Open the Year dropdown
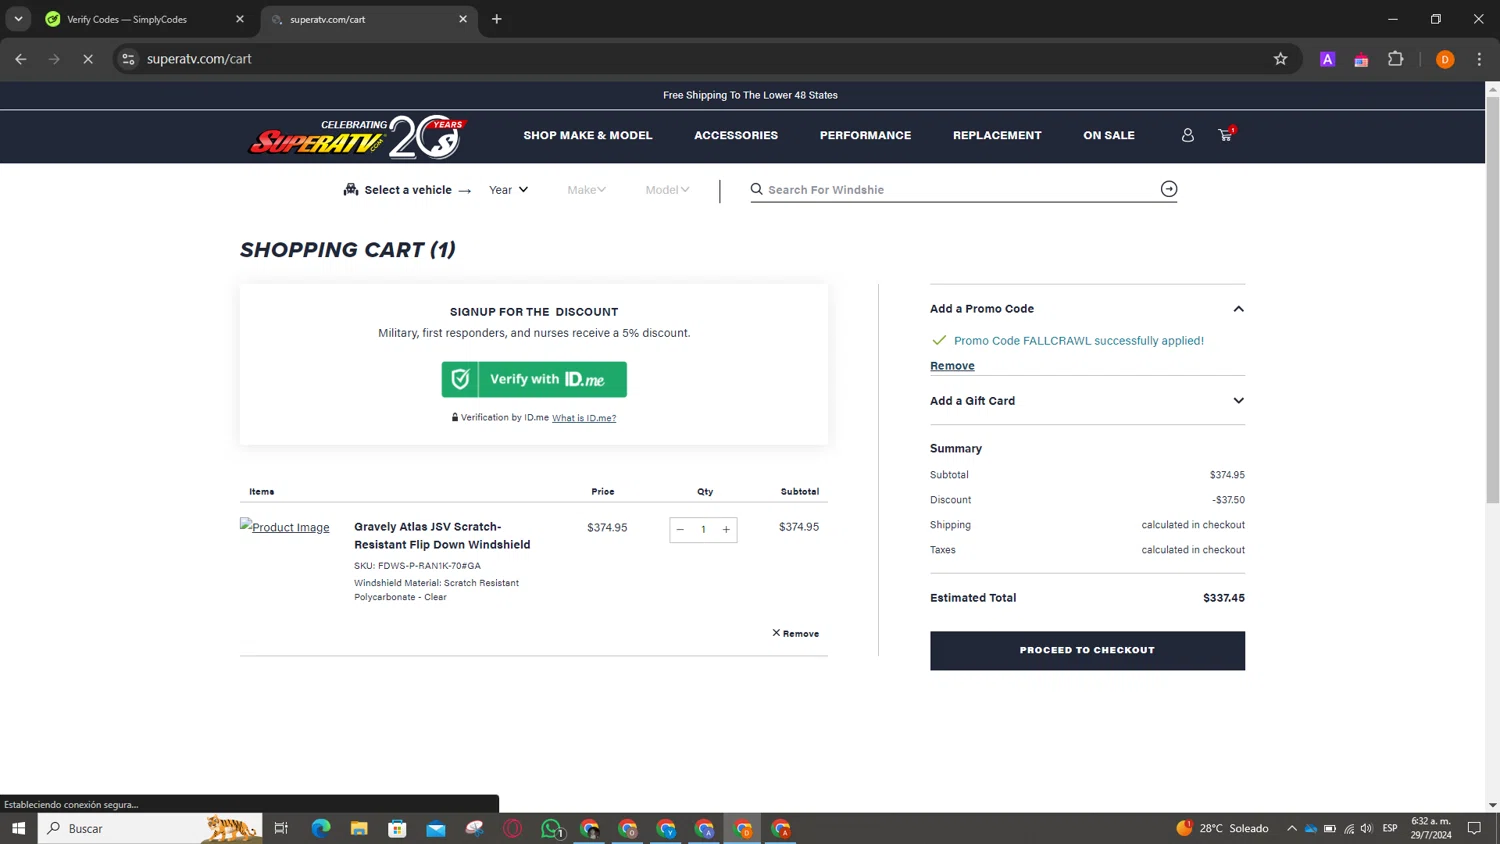 click(x=508, y=190)
